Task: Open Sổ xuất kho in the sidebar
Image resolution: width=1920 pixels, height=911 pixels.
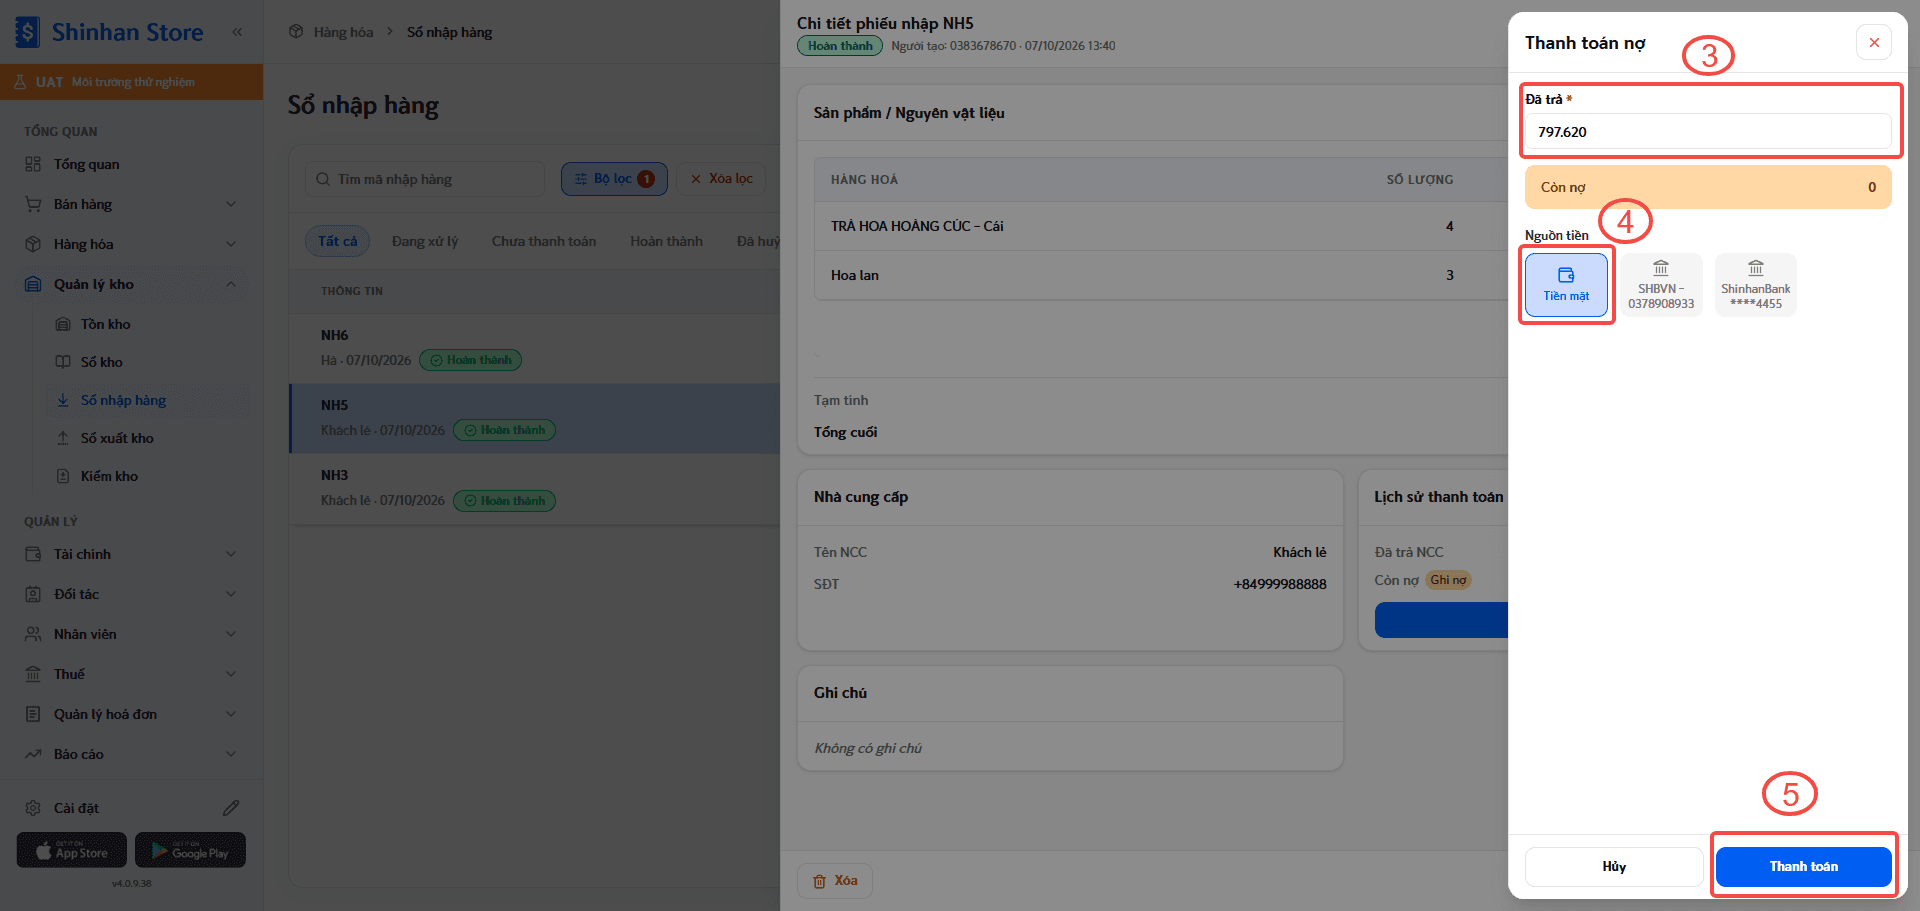Action: [148, 438]
